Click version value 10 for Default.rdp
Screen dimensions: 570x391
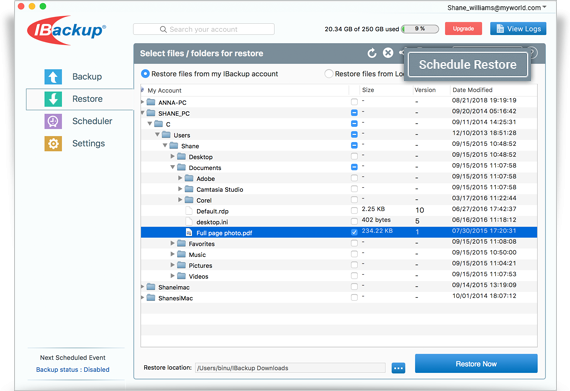(420, 210)
